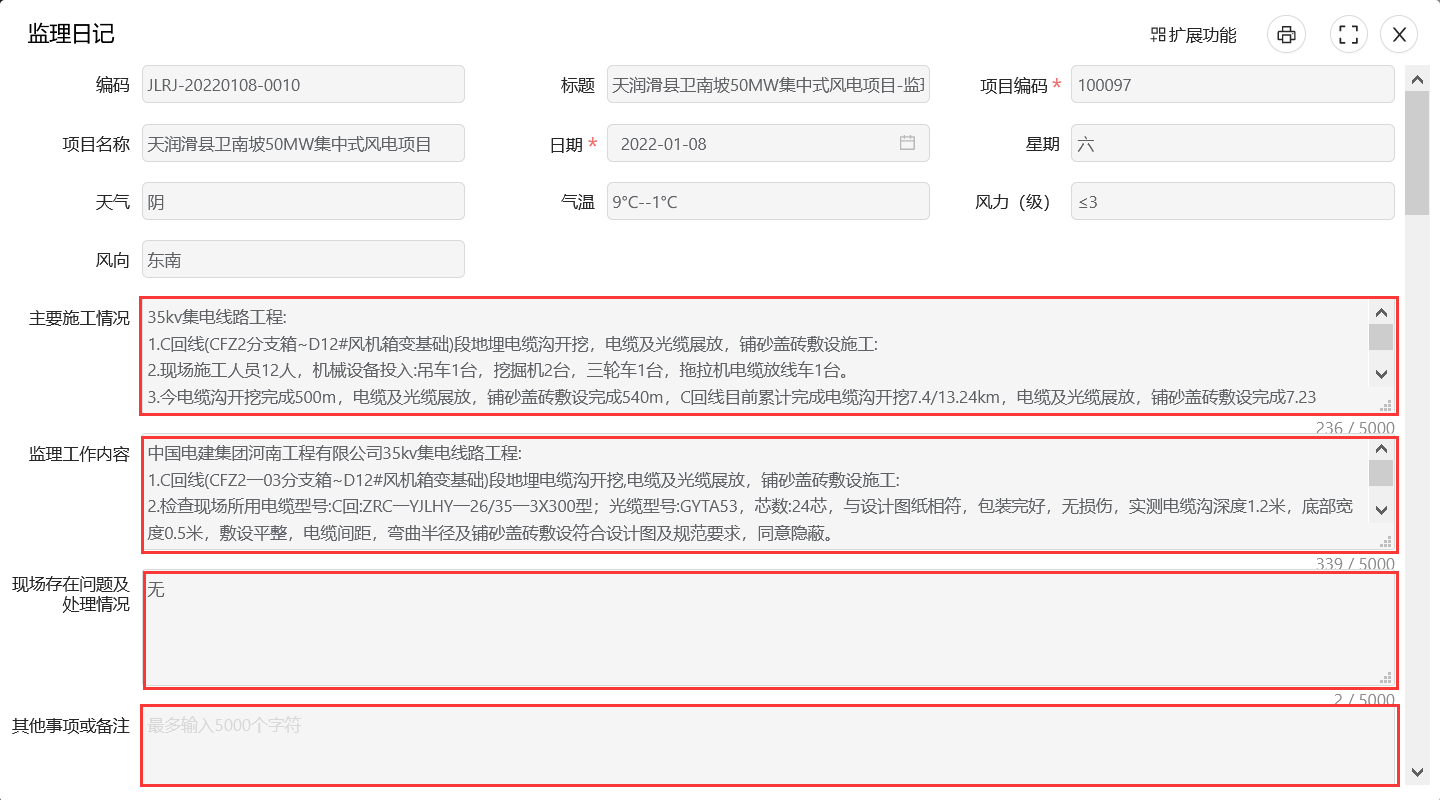This screenshot has height=800, width=1440.
Task: Focus the 编码 field with JLRJ-20220108-0010
Action: [x=303, y=85]
